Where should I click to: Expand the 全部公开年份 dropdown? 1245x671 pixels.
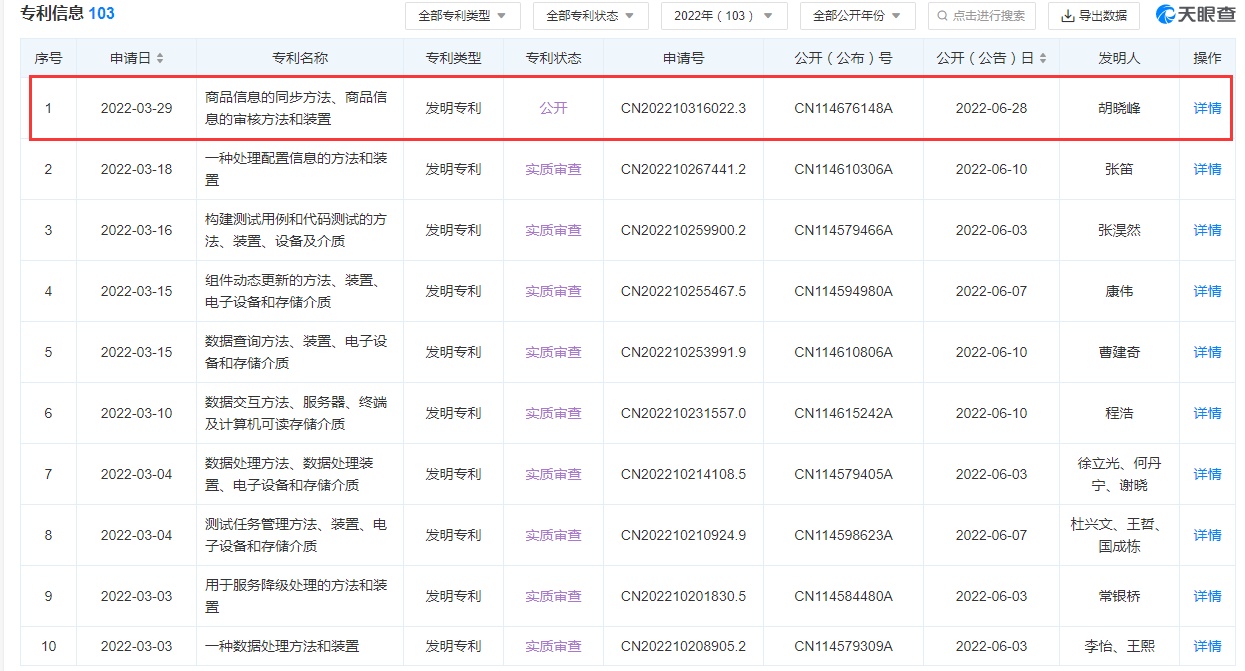(x=856, y=16)
